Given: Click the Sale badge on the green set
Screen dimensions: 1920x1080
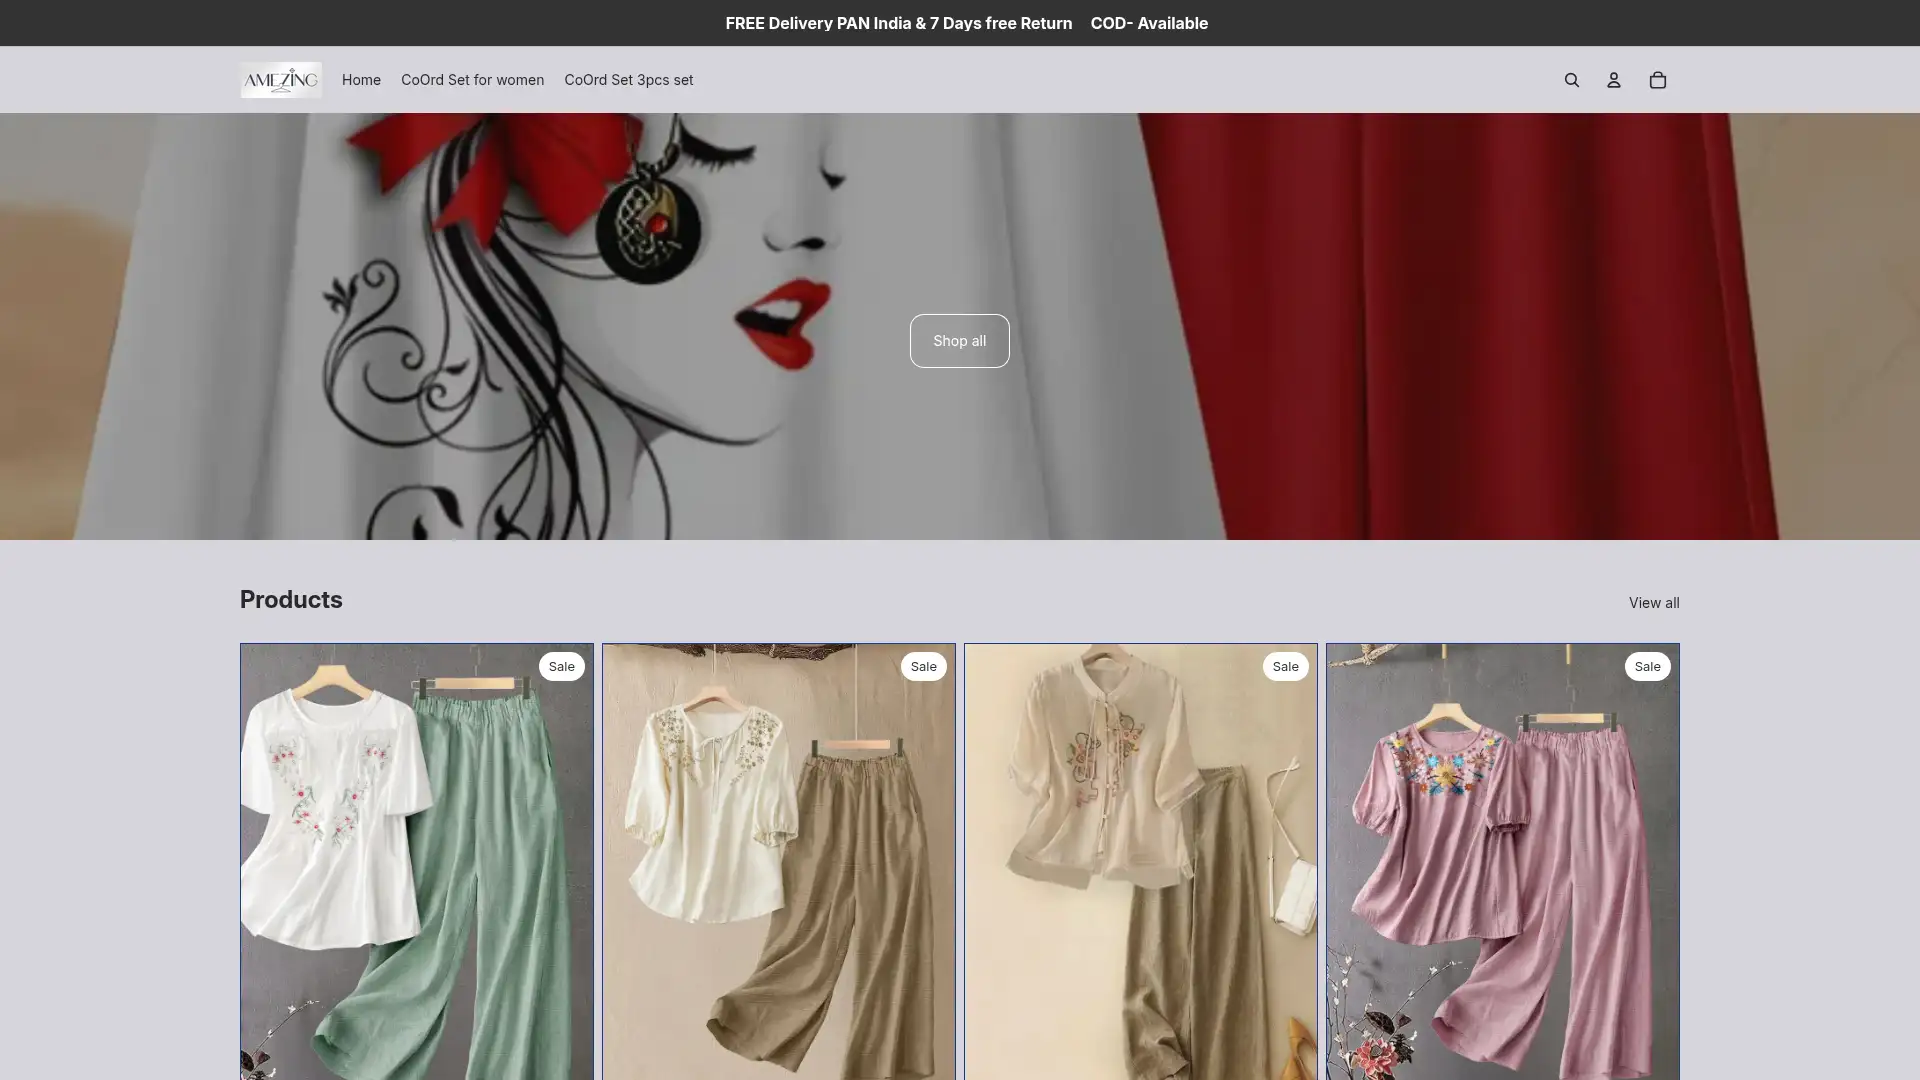Looking at the screenshot, I should pos(562,666).
